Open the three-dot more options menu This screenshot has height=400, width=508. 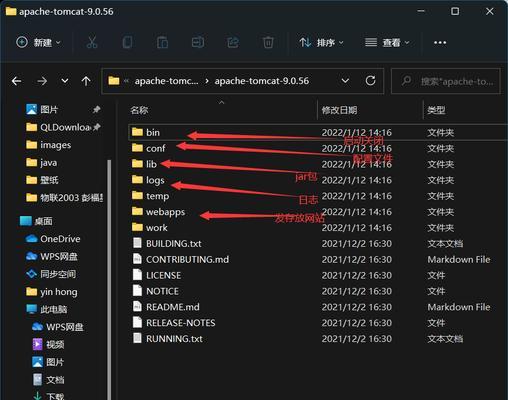(440, 42)
